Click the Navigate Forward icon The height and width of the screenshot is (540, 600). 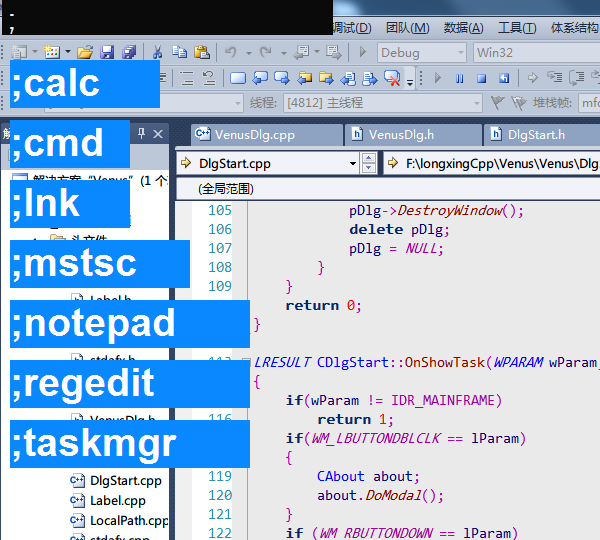tap(334, 52)
